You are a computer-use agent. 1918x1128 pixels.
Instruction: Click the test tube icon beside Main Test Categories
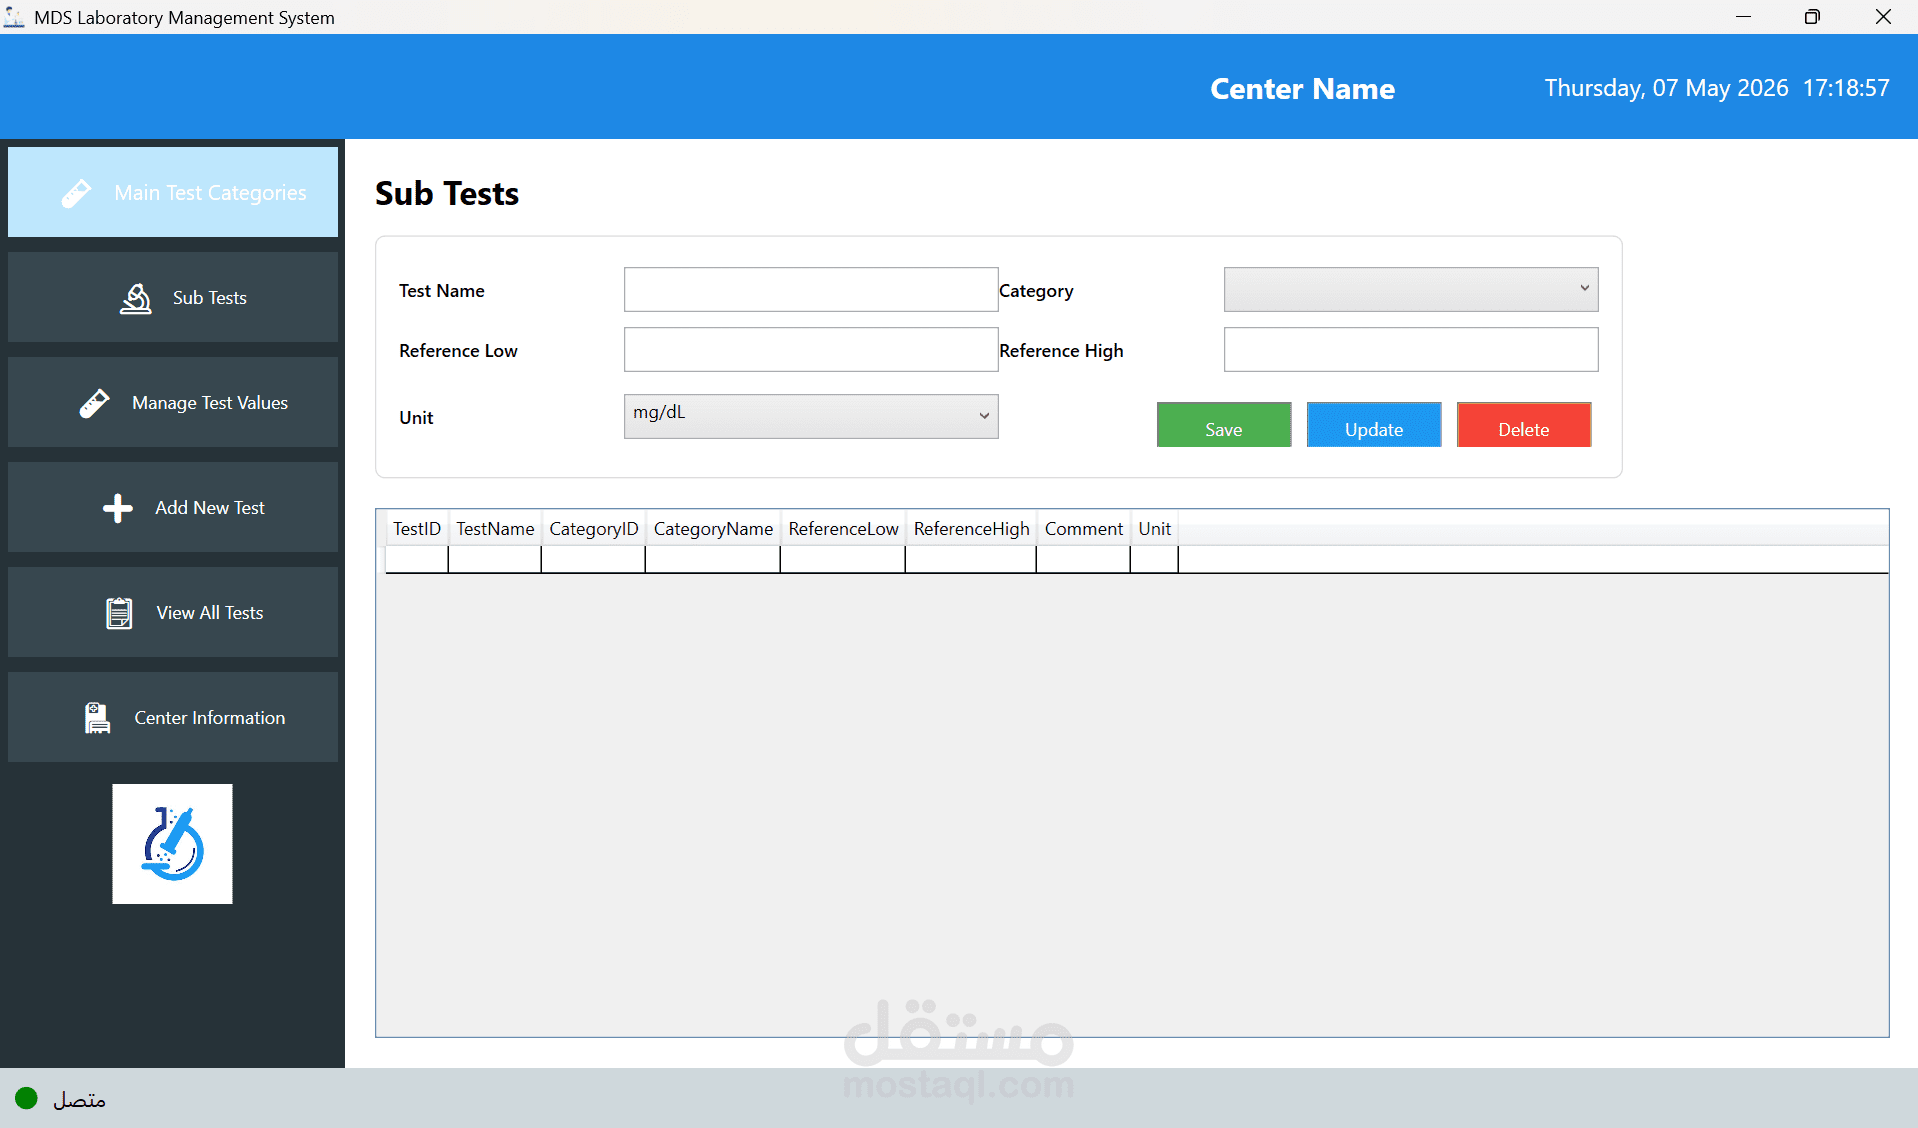pyautogui.click(x=76, y=193)
